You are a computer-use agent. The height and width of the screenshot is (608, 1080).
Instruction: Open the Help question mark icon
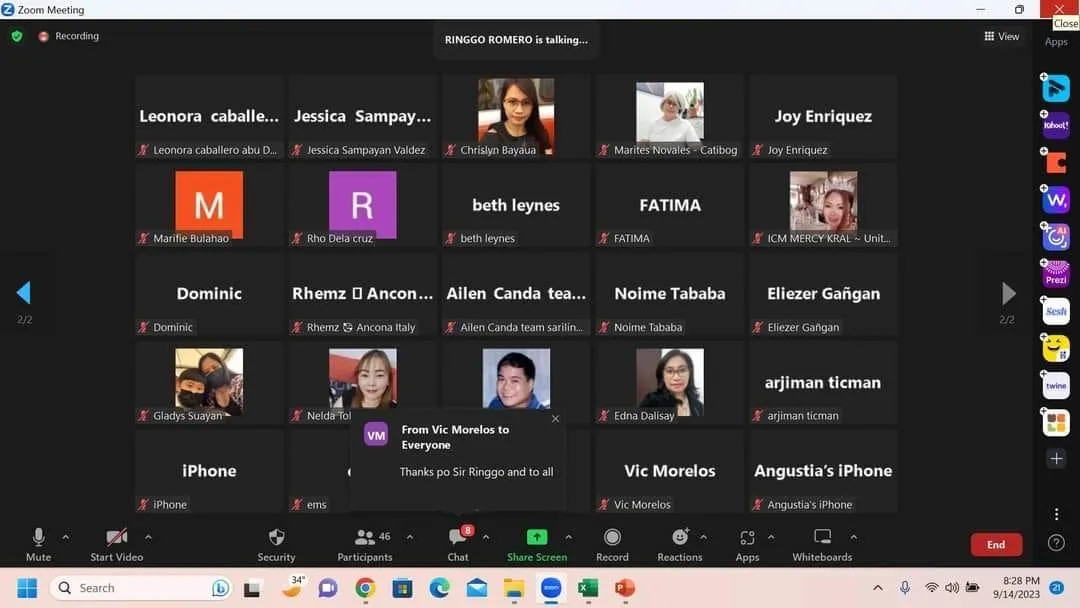click(1056, 543)
